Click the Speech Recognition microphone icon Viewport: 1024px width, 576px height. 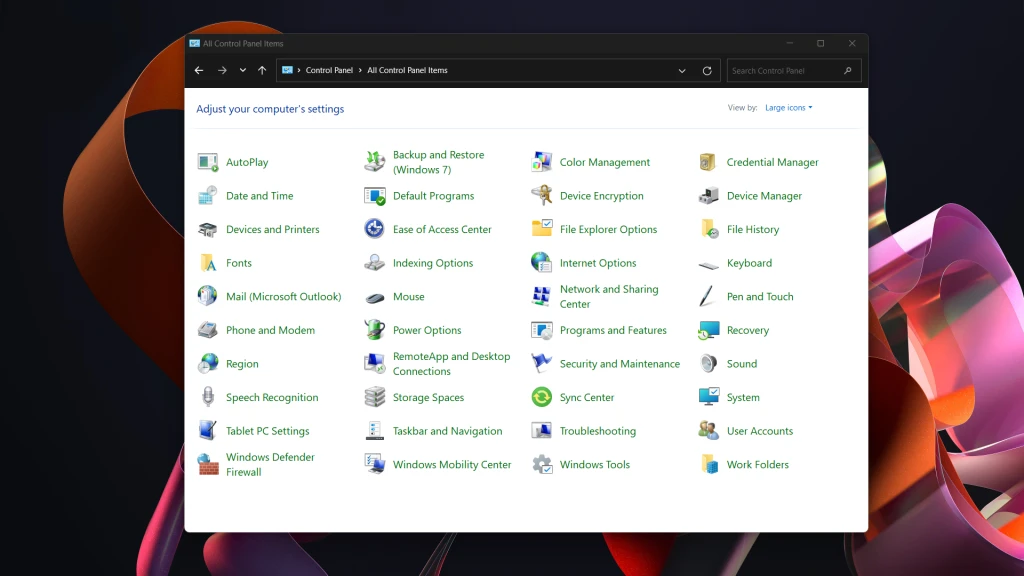click(208, 398)
